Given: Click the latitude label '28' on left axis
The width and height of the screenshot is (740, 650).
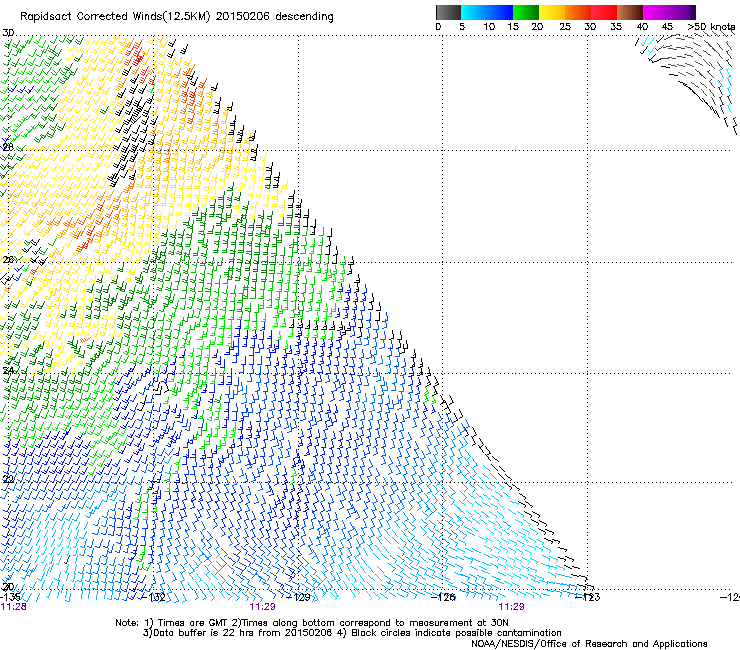Looking at the screenshot, I should [8, 147].
